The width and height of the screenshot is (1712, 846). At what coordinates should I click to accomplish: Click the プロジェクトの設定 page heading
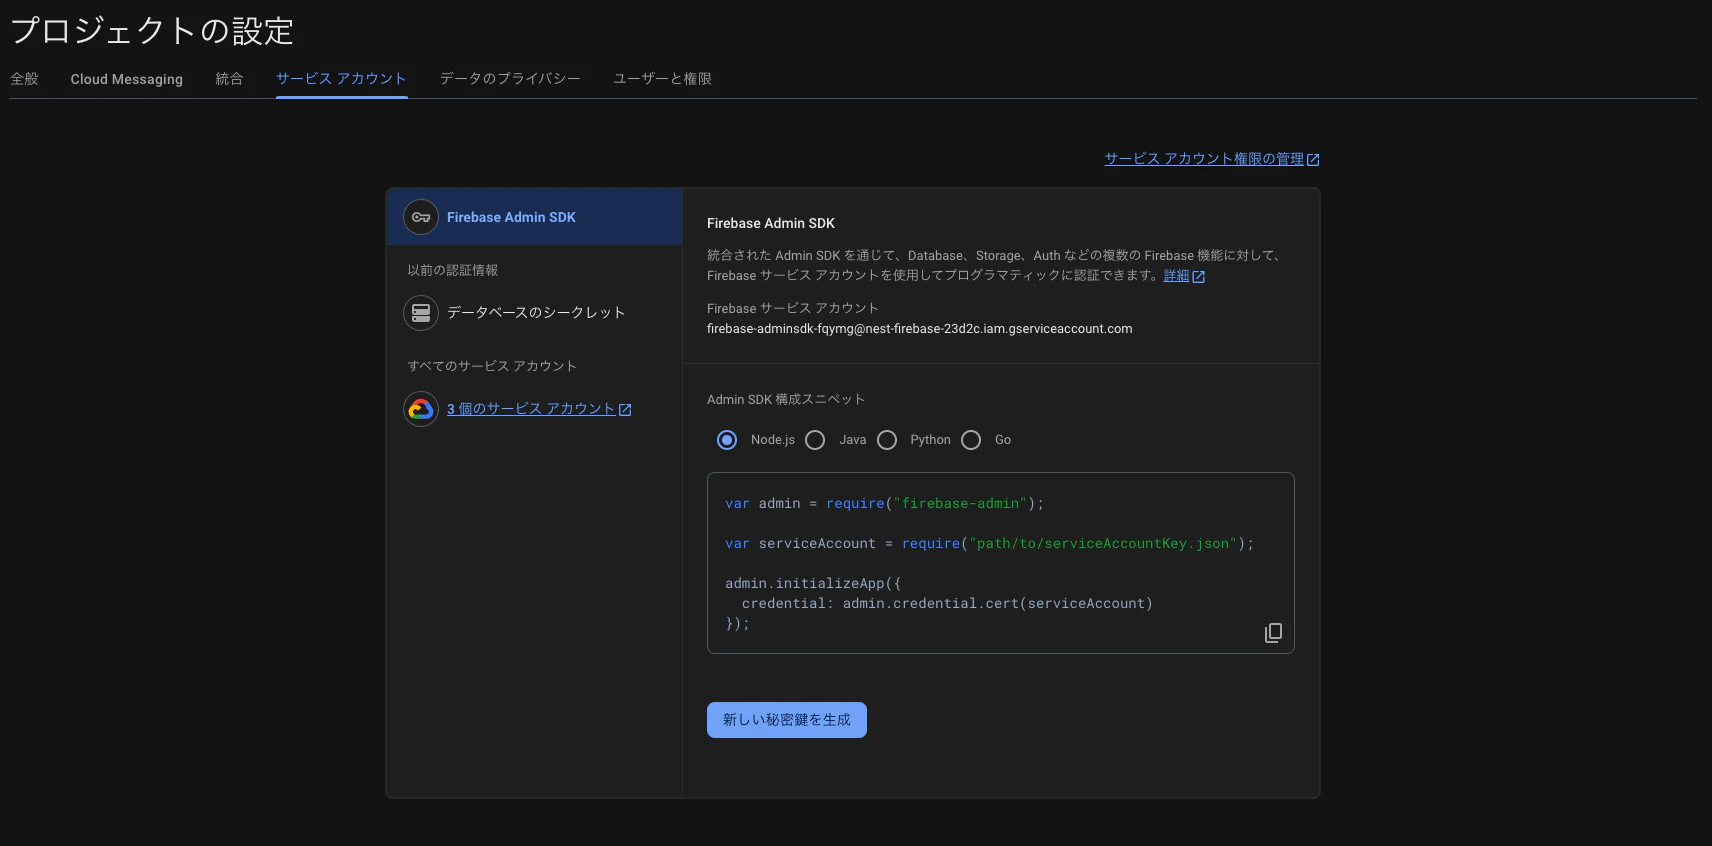point(152,31)
